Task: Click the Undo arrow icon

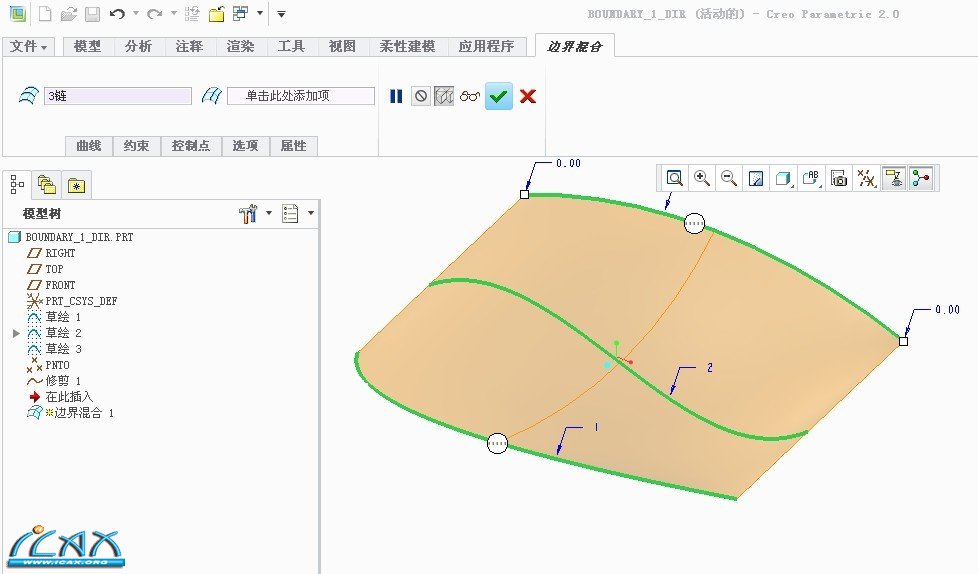Action: [x=117, y=14]
